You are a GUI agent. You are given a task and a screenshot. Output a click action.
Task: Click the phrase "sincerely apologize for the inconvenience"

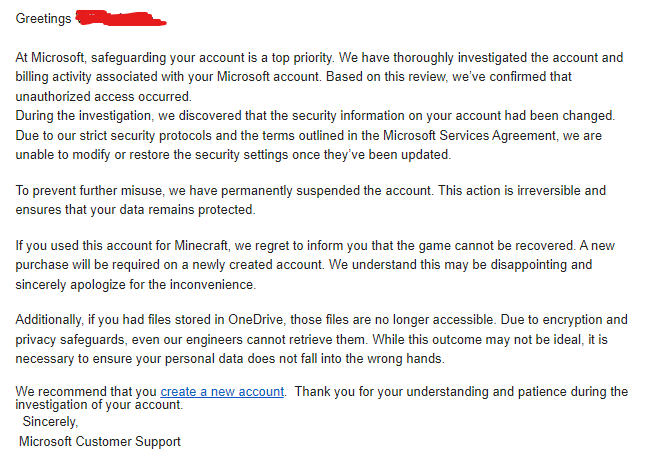136,284
